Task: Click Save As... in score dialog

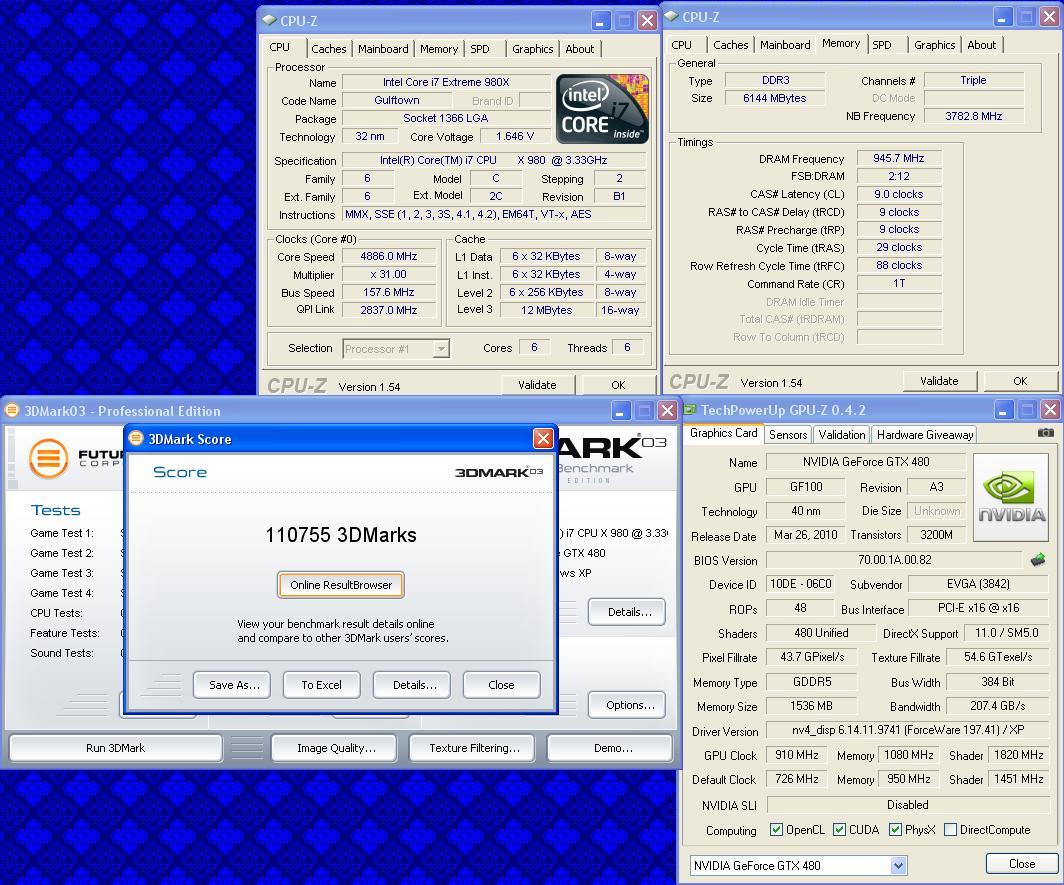Action: pos(234,685)
